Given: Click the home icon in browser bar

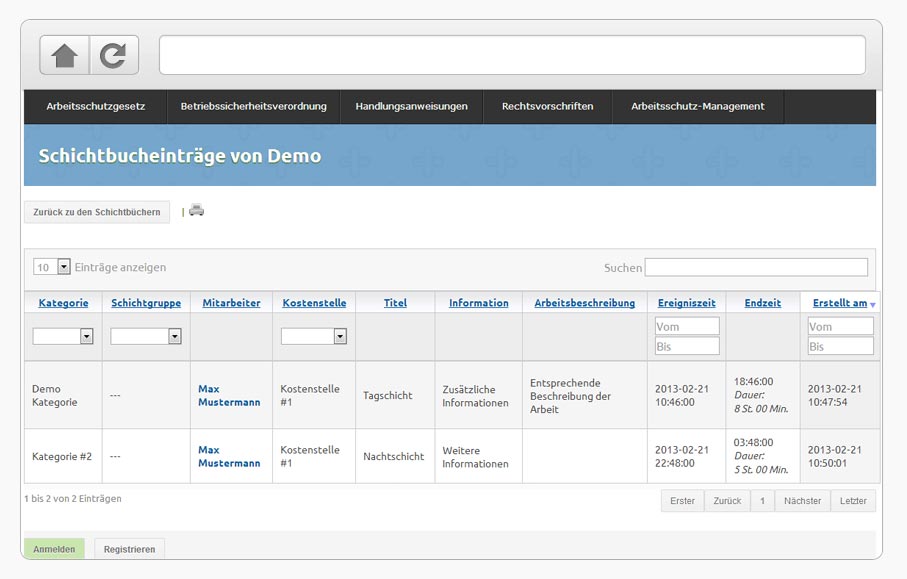Looking at the screenshot, I should pos(64,56).
